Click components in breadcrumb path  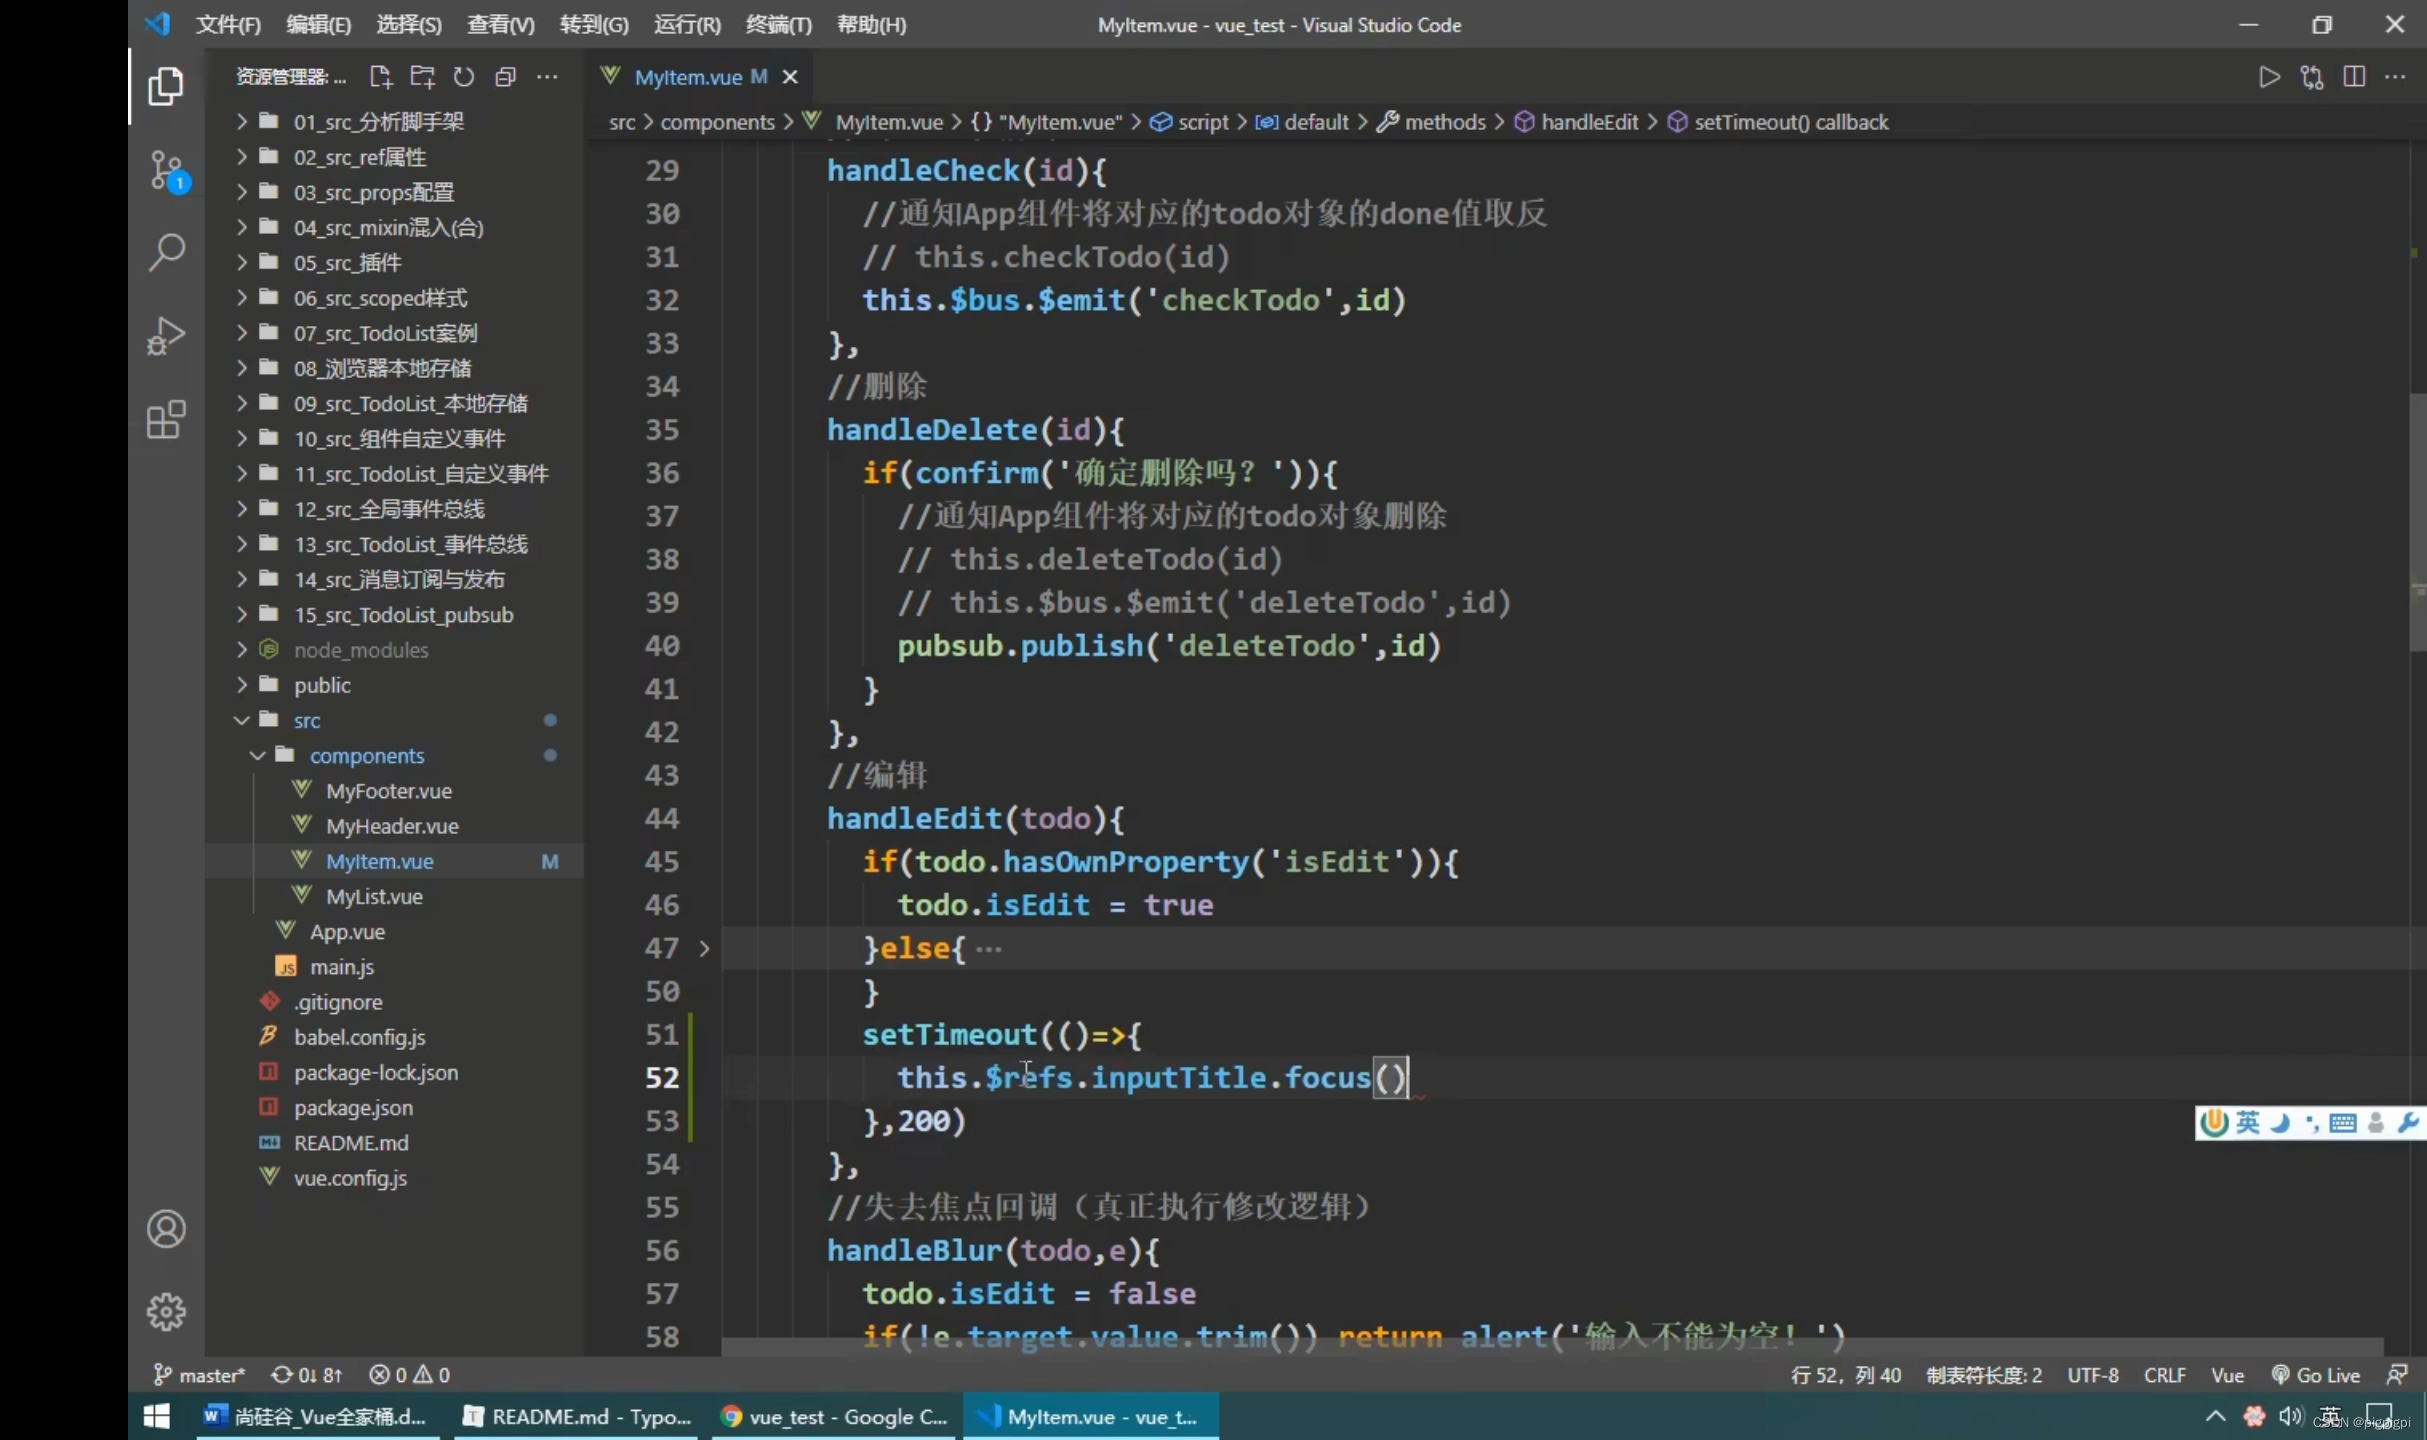pyautogui.click(x=717, y=122)
